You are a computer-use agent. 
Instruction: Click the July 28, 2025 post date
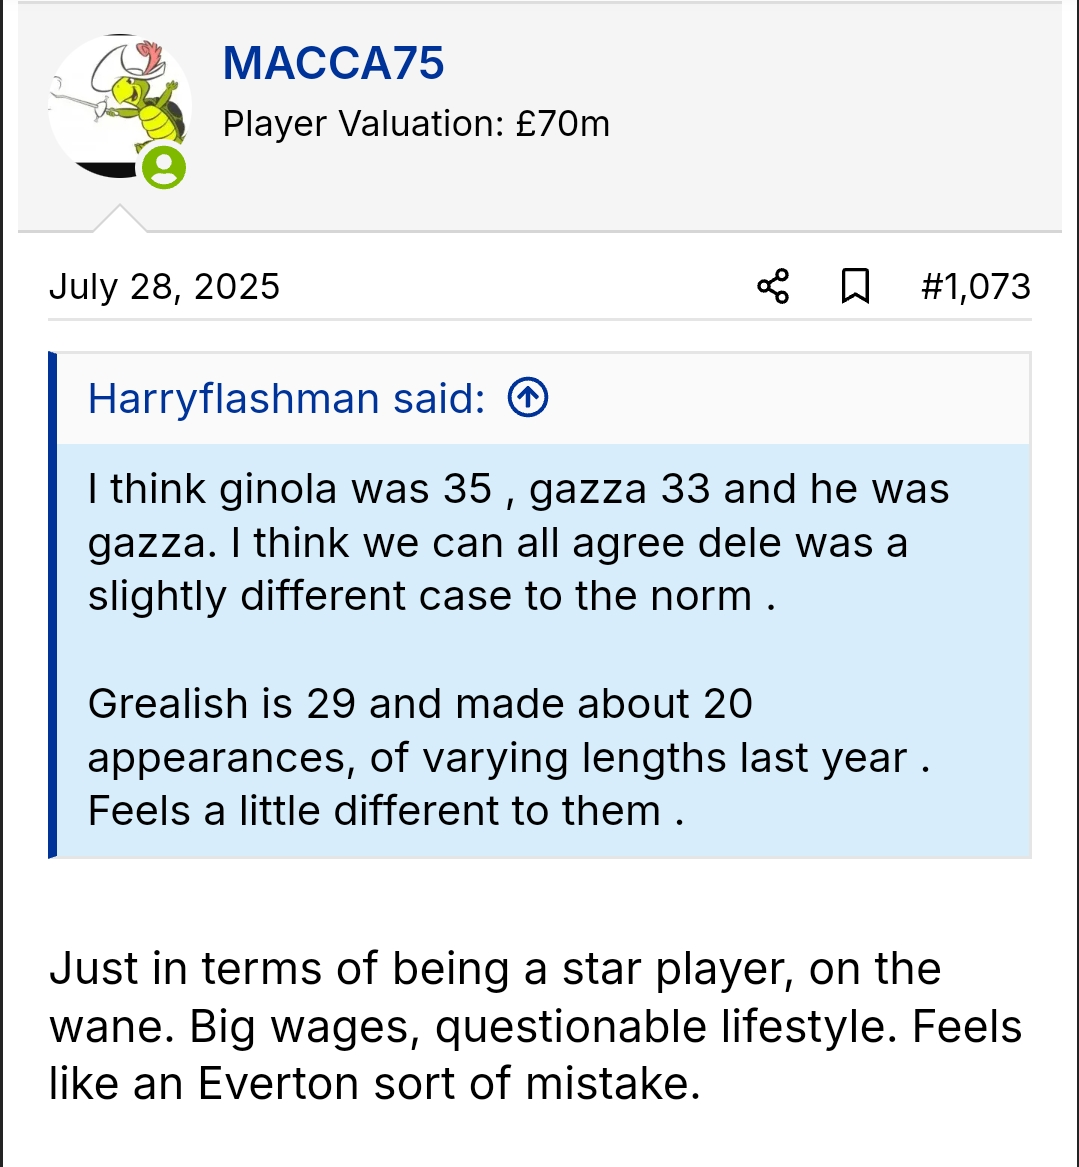[x=164, y=287]
